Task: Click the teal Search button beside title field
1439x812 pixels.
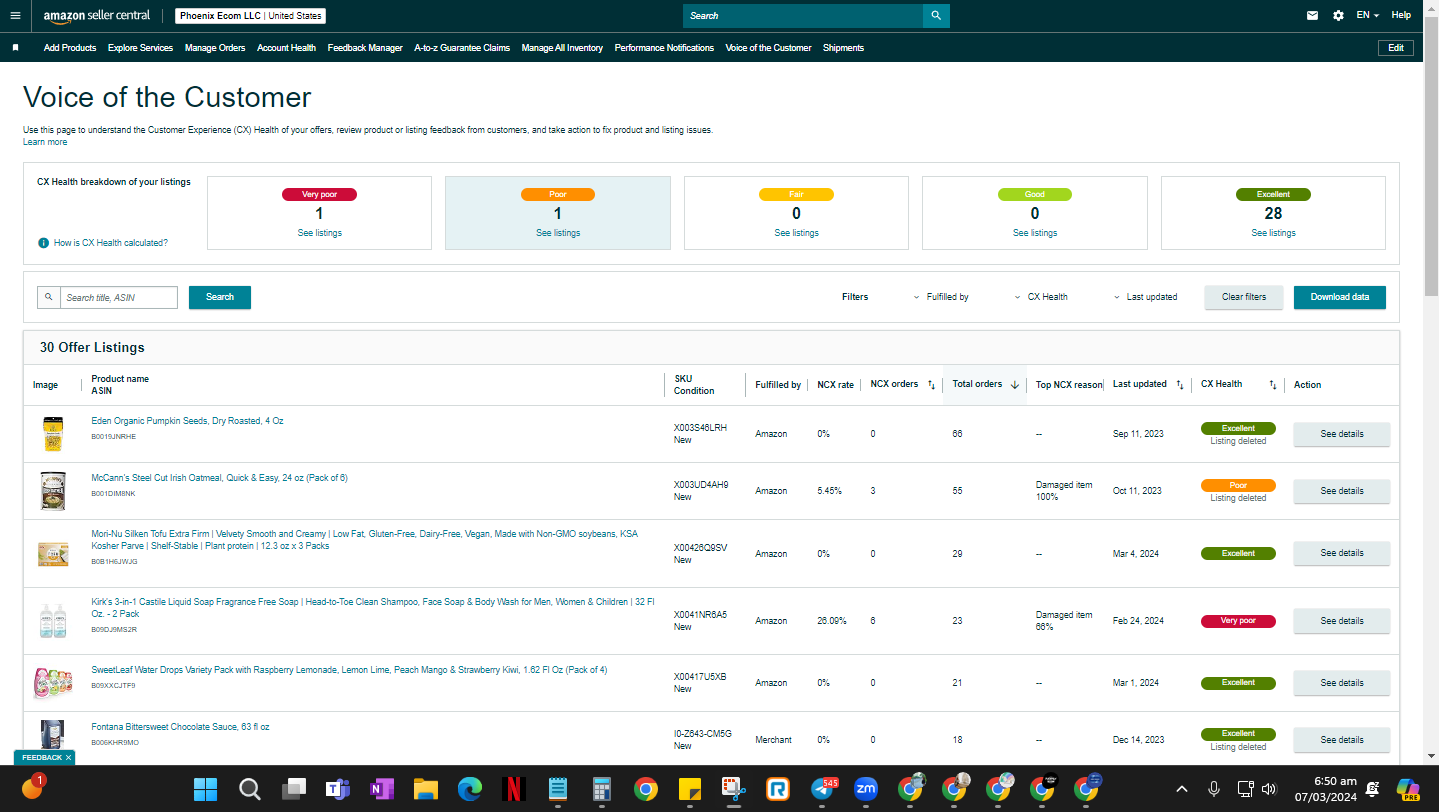Action: coord(220,297)
